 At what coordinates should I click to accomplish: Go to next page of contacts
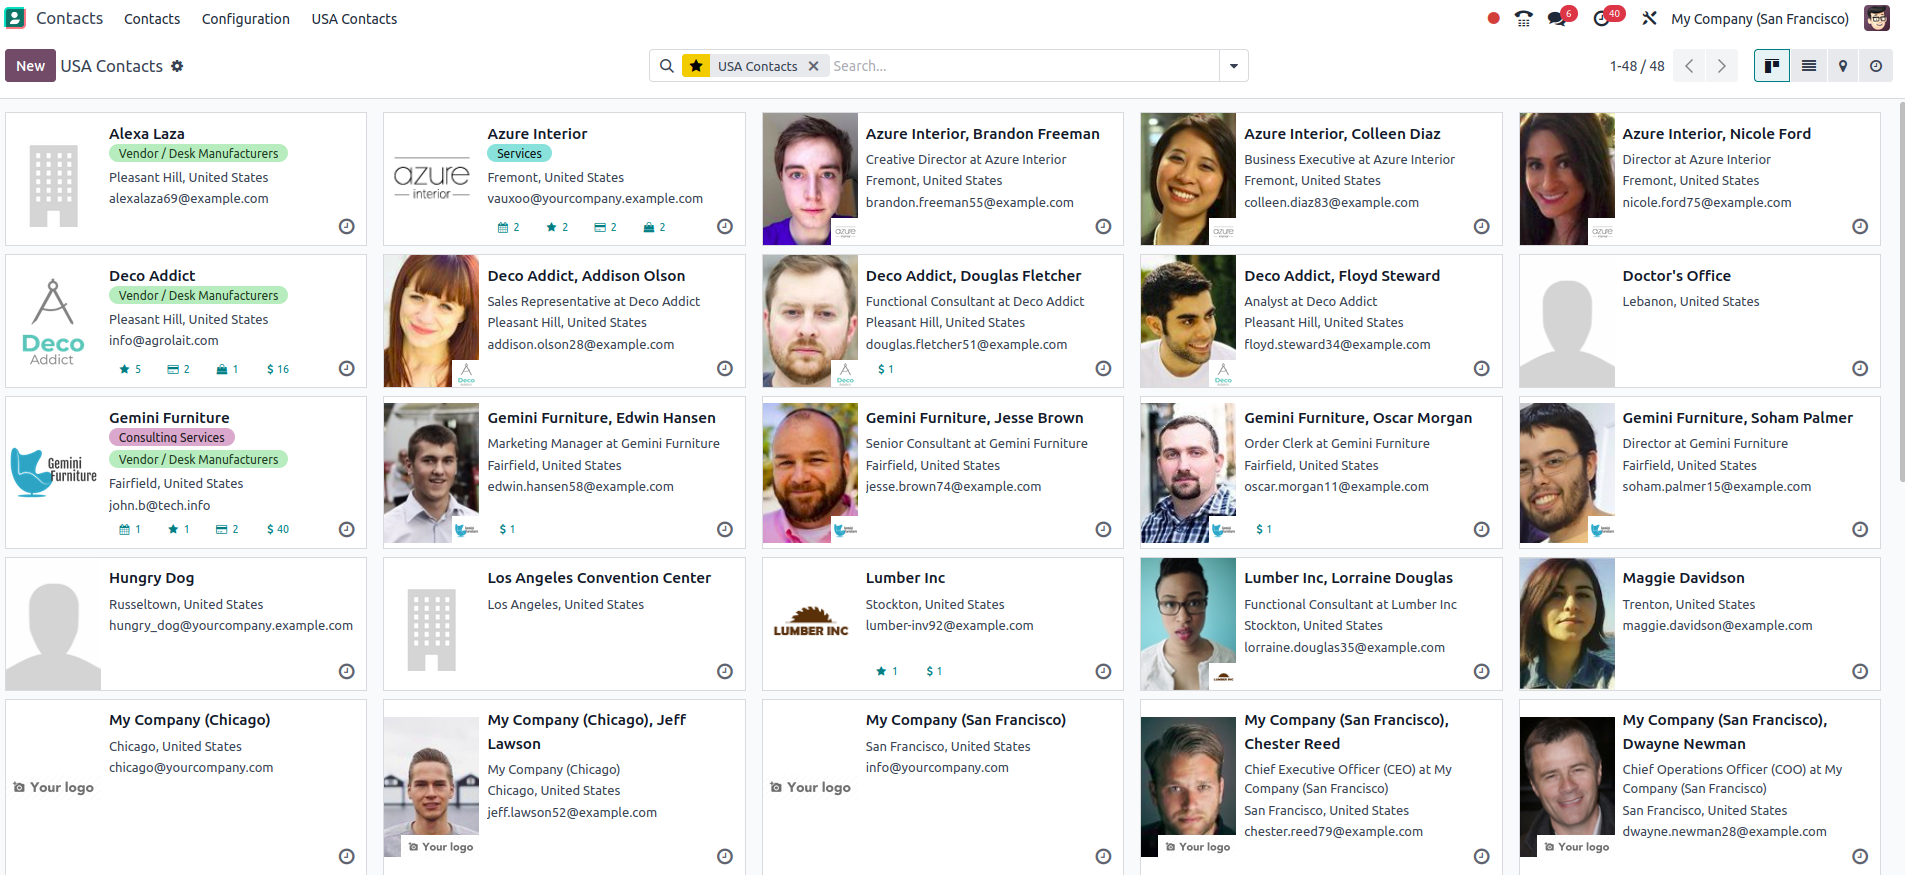click(1721, 66)
